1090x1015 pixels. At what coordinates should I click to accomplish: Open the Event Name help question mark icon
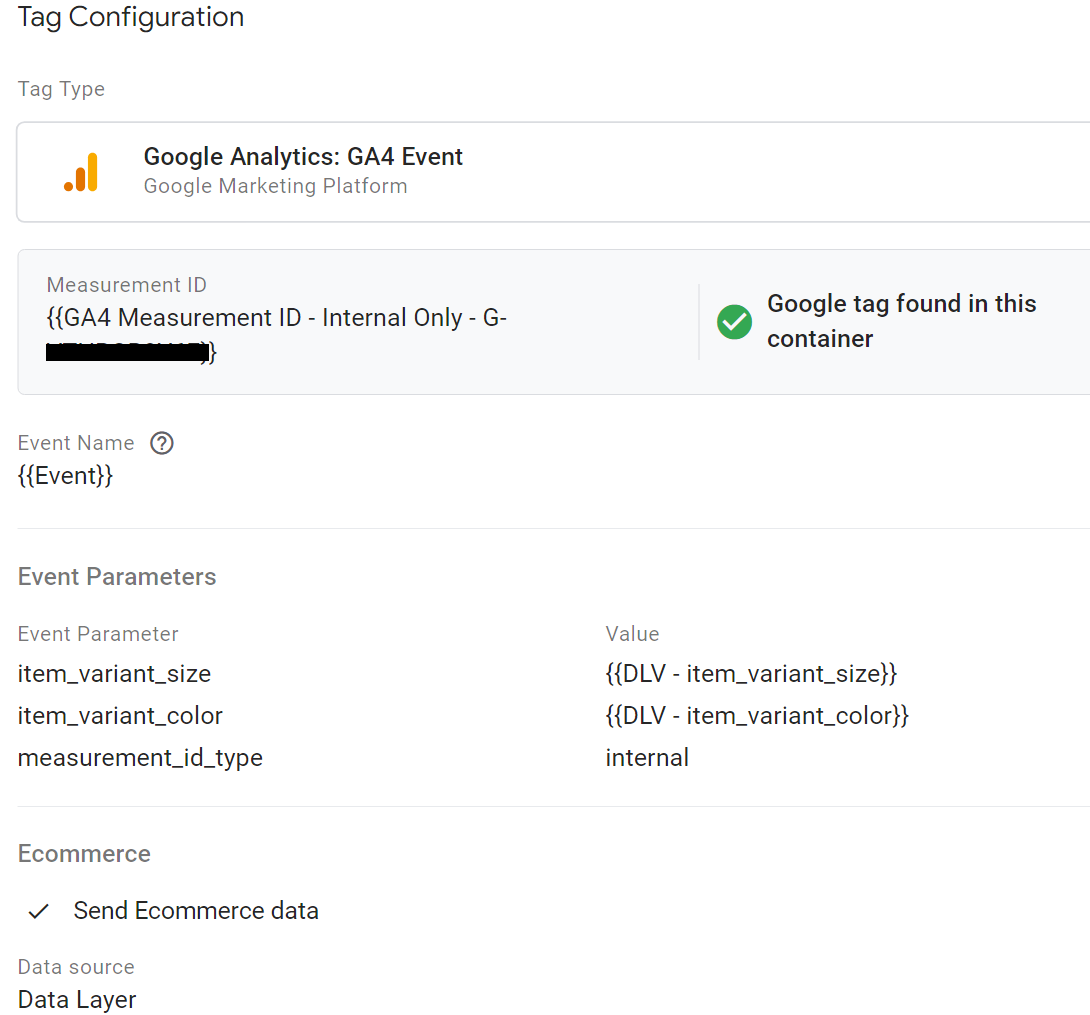[161, 442]
